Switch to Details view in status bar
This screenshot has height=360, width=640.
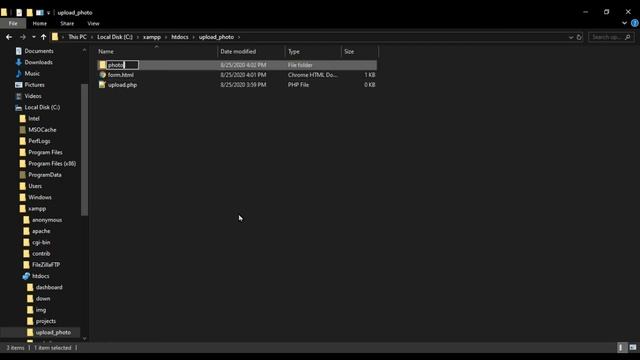tap(621, 348)
